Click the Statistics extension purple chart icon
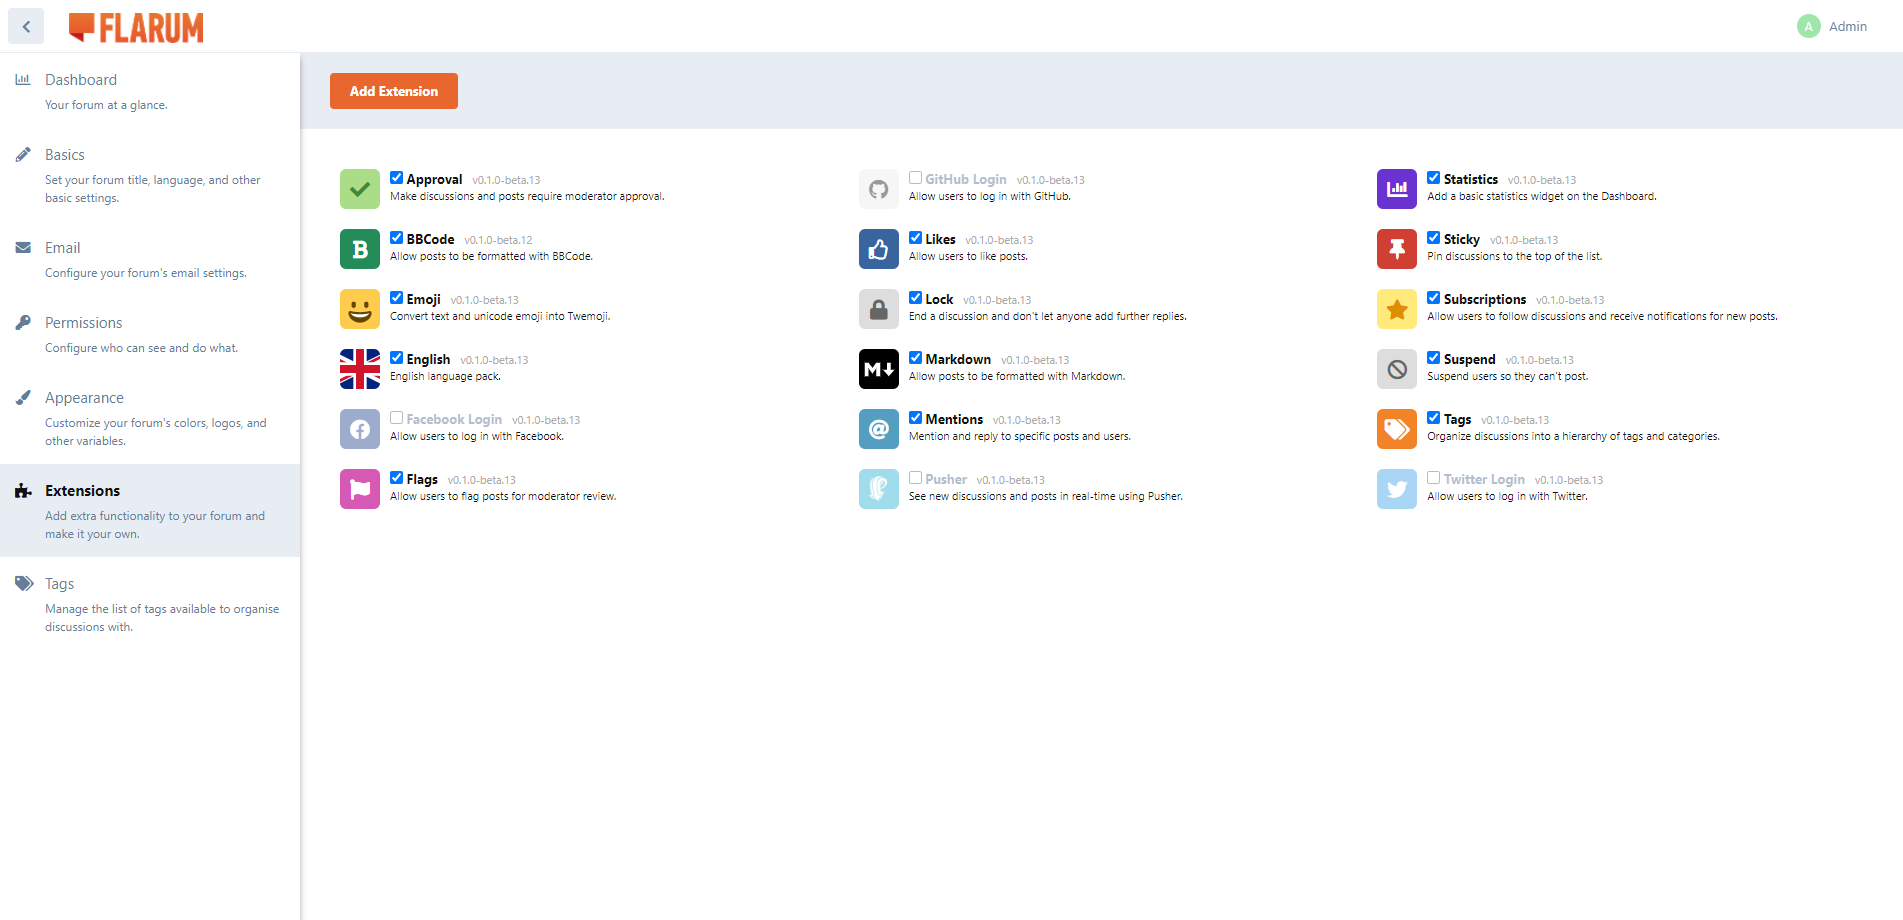 coord(1397,189)
